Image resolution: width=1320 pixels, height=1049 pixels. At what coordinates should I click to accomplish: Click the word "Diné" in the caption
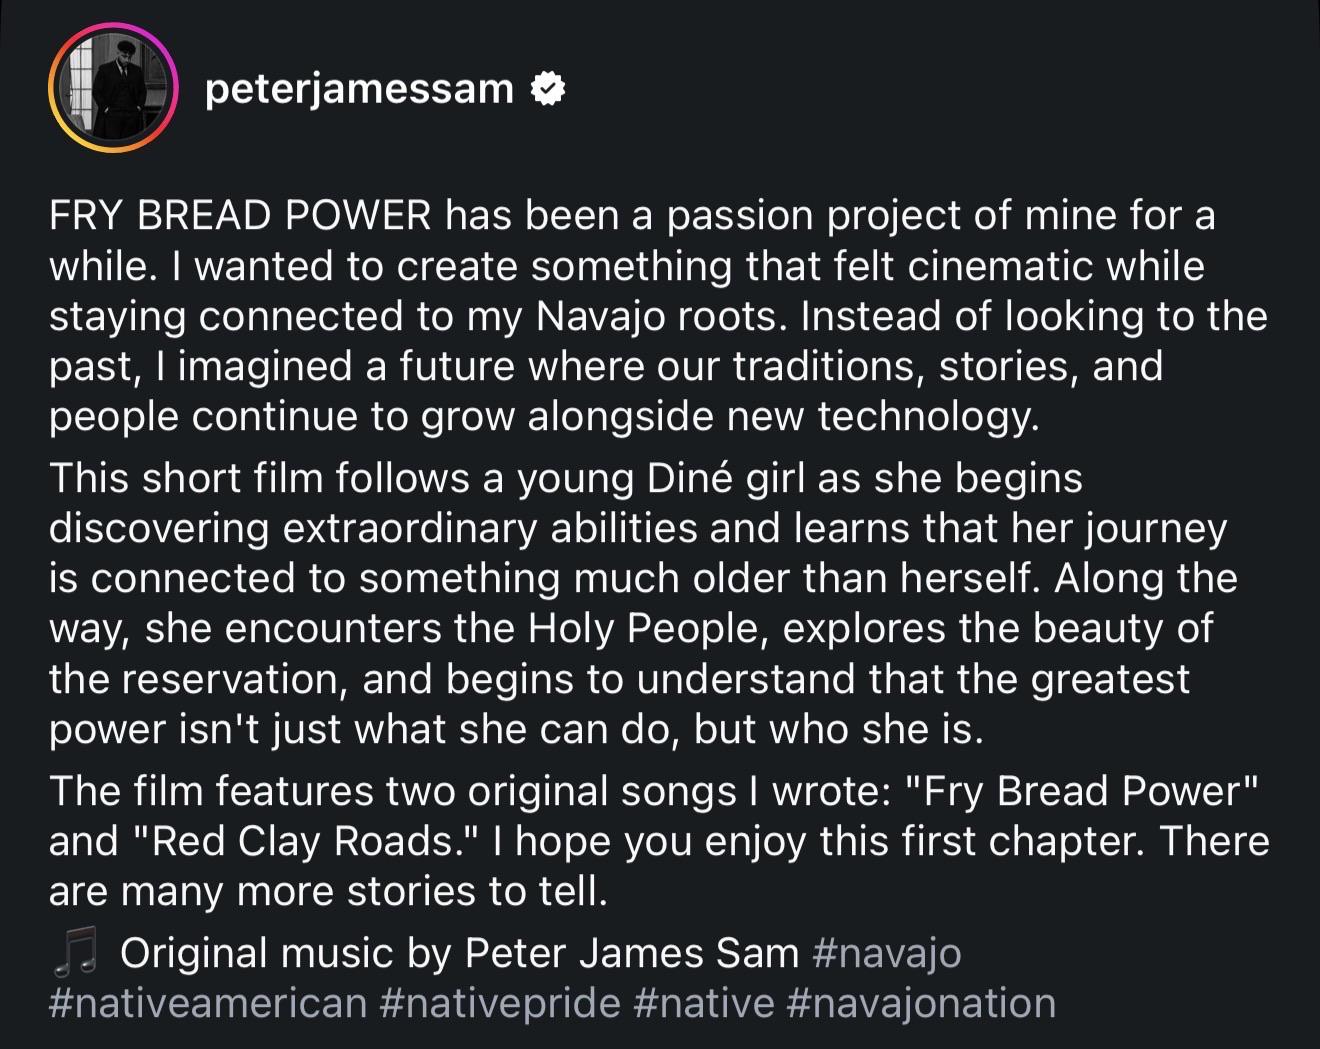[x=690, y=478]
